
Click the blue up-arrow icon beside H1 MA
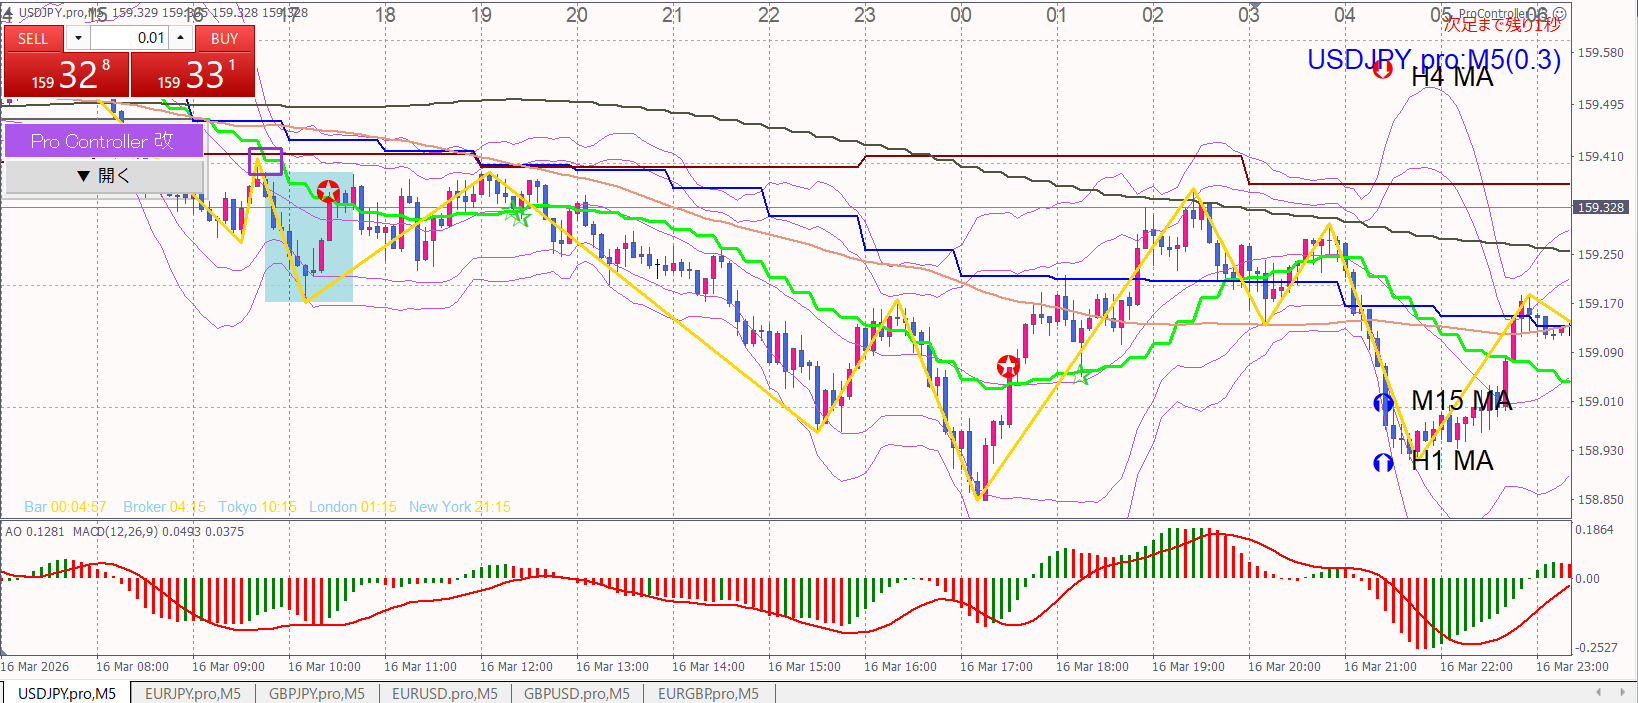[1384, 463]
